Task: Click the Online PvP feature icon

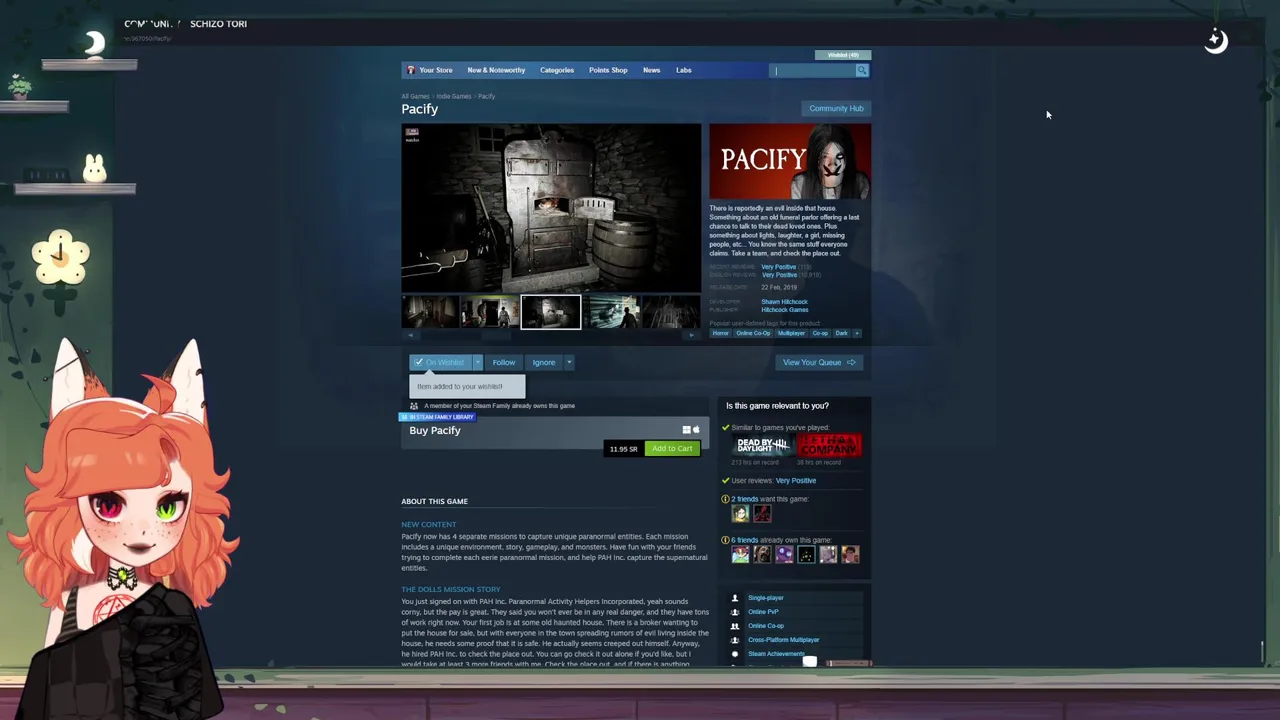Action: tap(735, 612)
